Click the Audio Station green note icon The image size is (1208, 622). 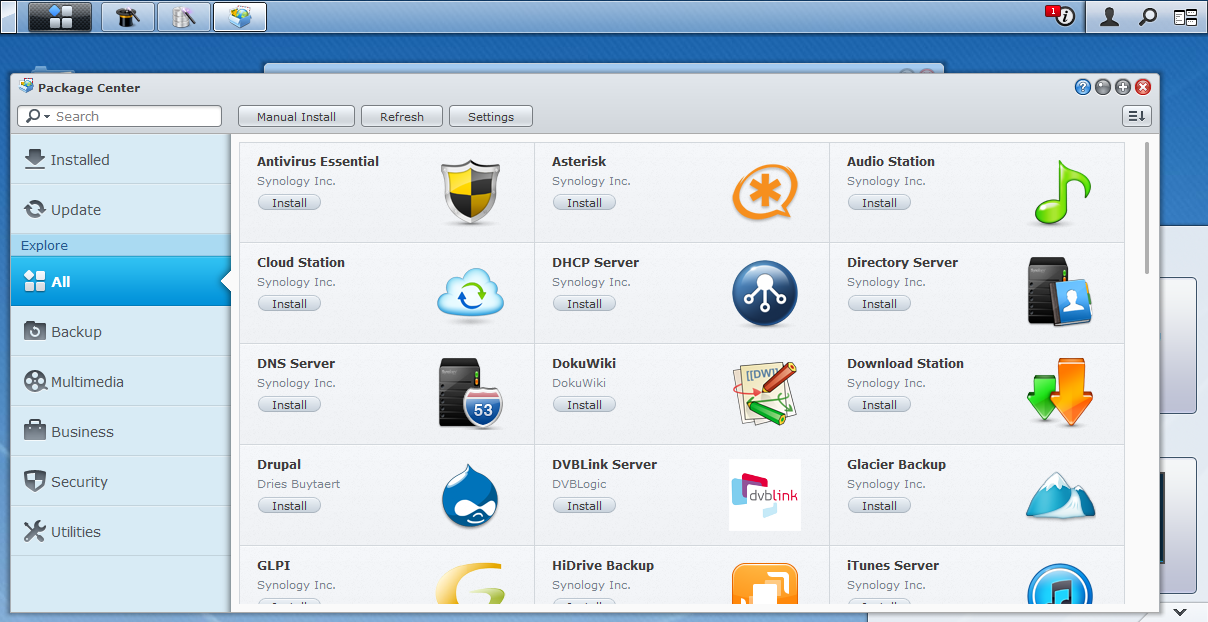tap(1060, 192)
